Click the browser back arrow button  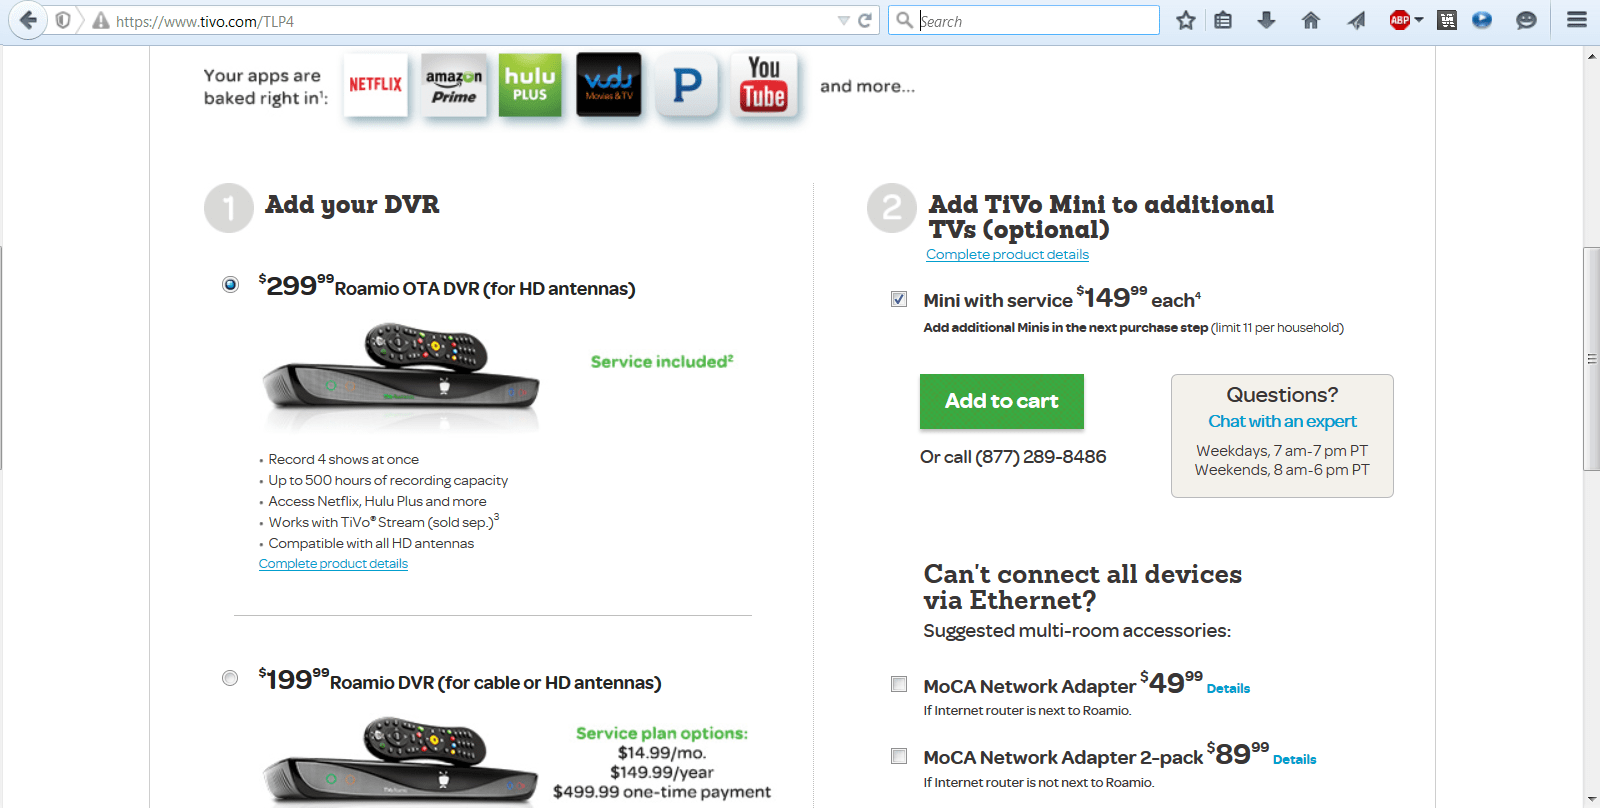point(28,20)
